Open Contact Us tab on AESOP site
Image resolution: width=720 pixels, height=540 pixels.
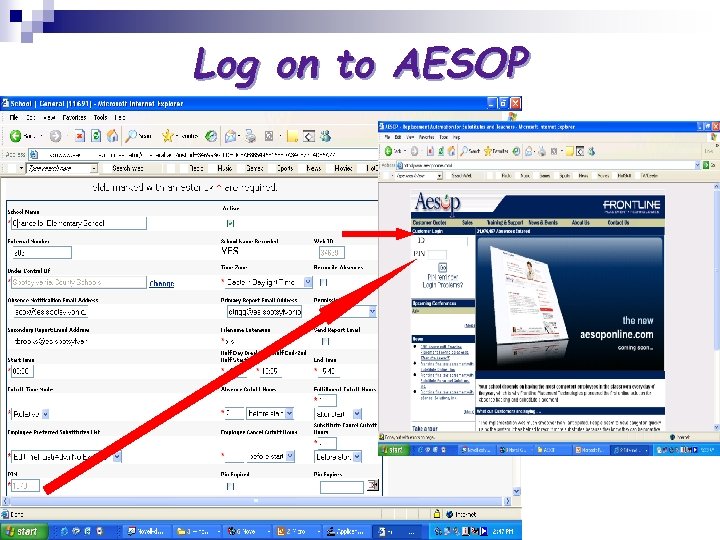point(619,222)
